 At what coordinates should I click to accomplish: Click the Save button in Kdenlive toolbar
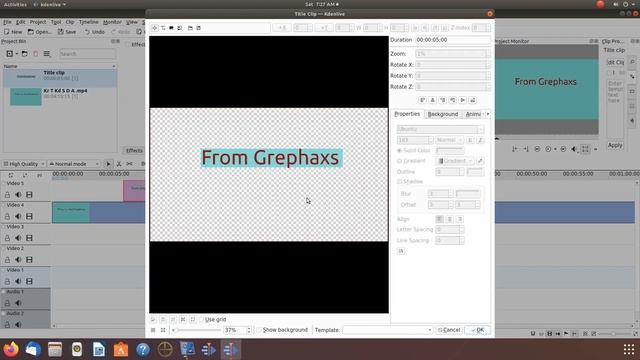67,31
